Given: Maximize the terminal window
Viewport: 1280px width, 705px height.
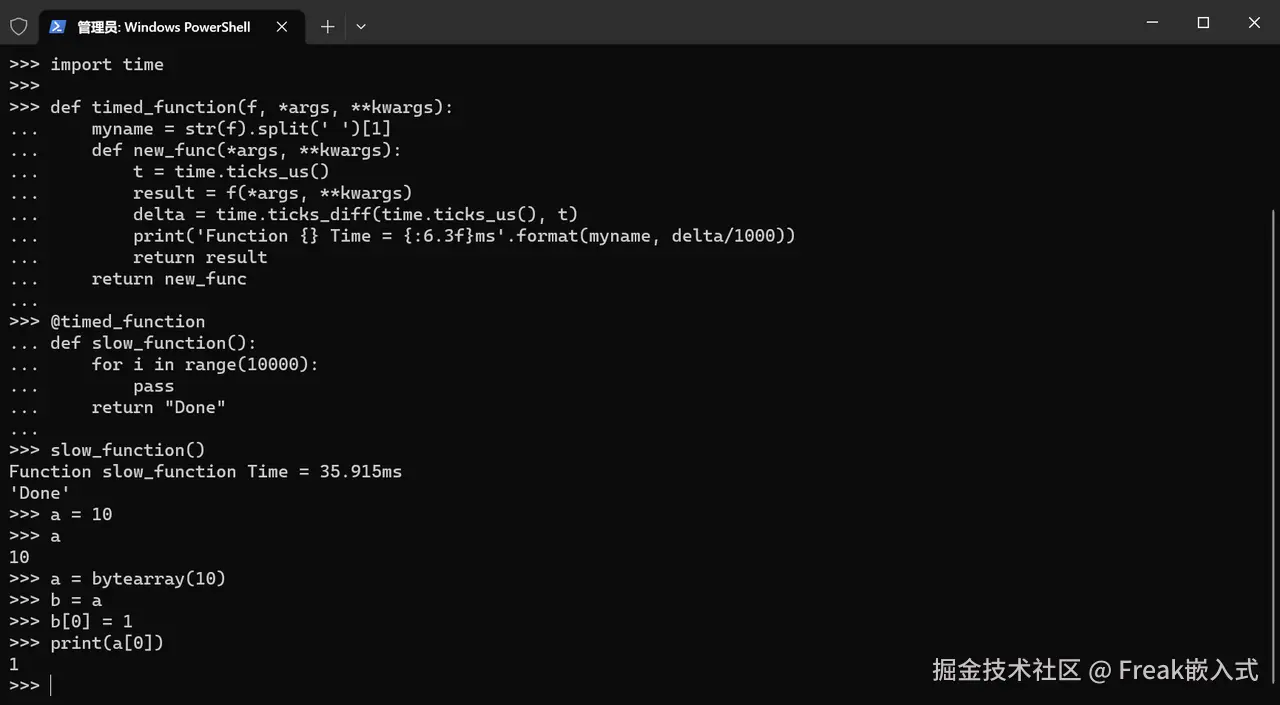Looking at the screenshot, I should 1203,22.
